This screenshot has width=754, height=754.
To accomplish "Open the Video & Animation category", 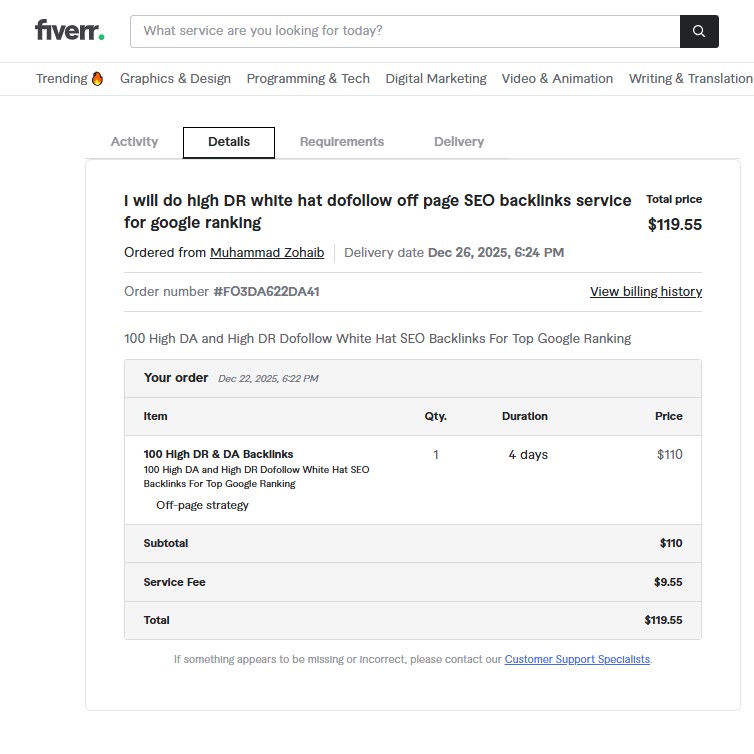I will [x=557, y=79].
